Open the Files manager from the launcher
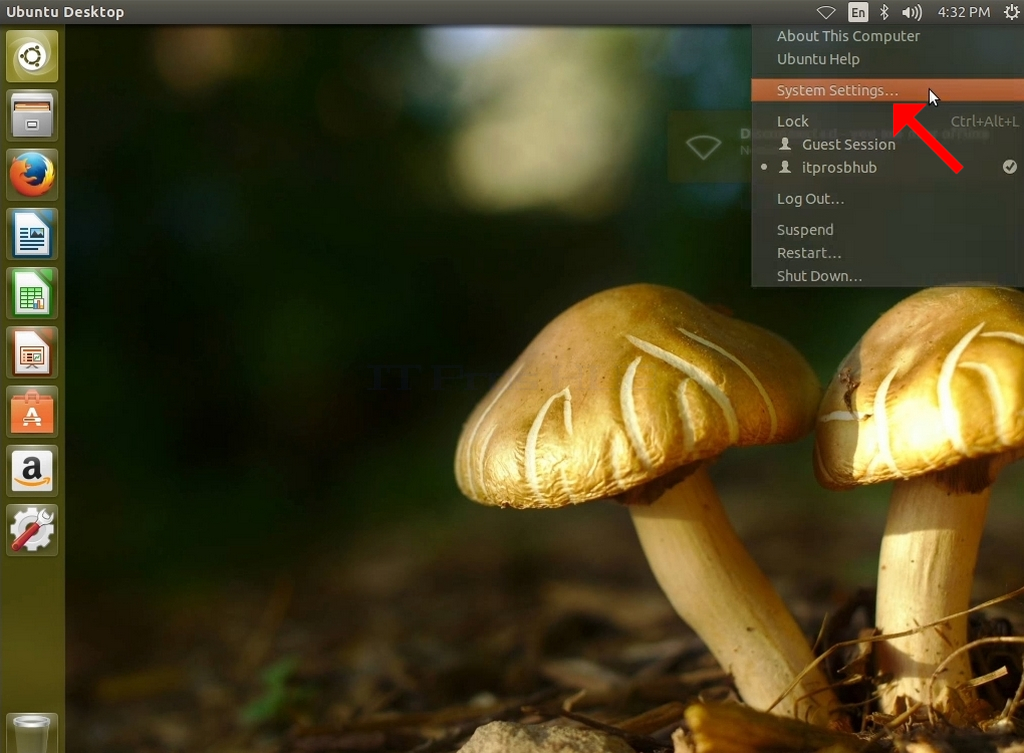 pyautogui.click(x=32, y=116)
